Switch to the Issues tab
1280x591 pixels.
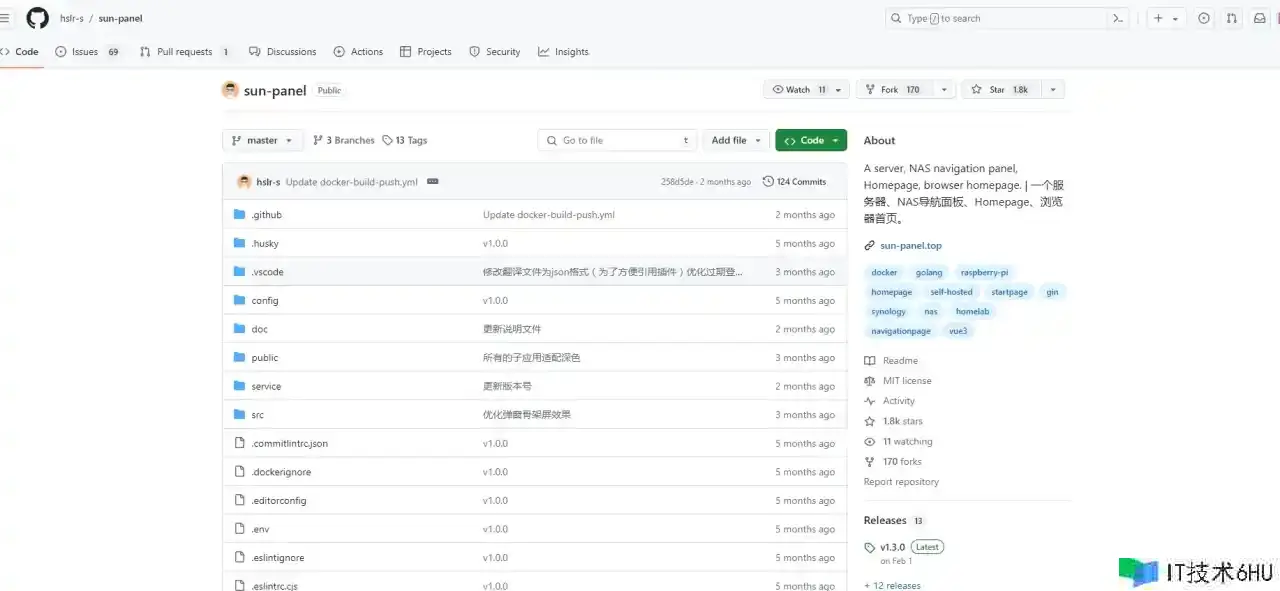coord(89,52)
